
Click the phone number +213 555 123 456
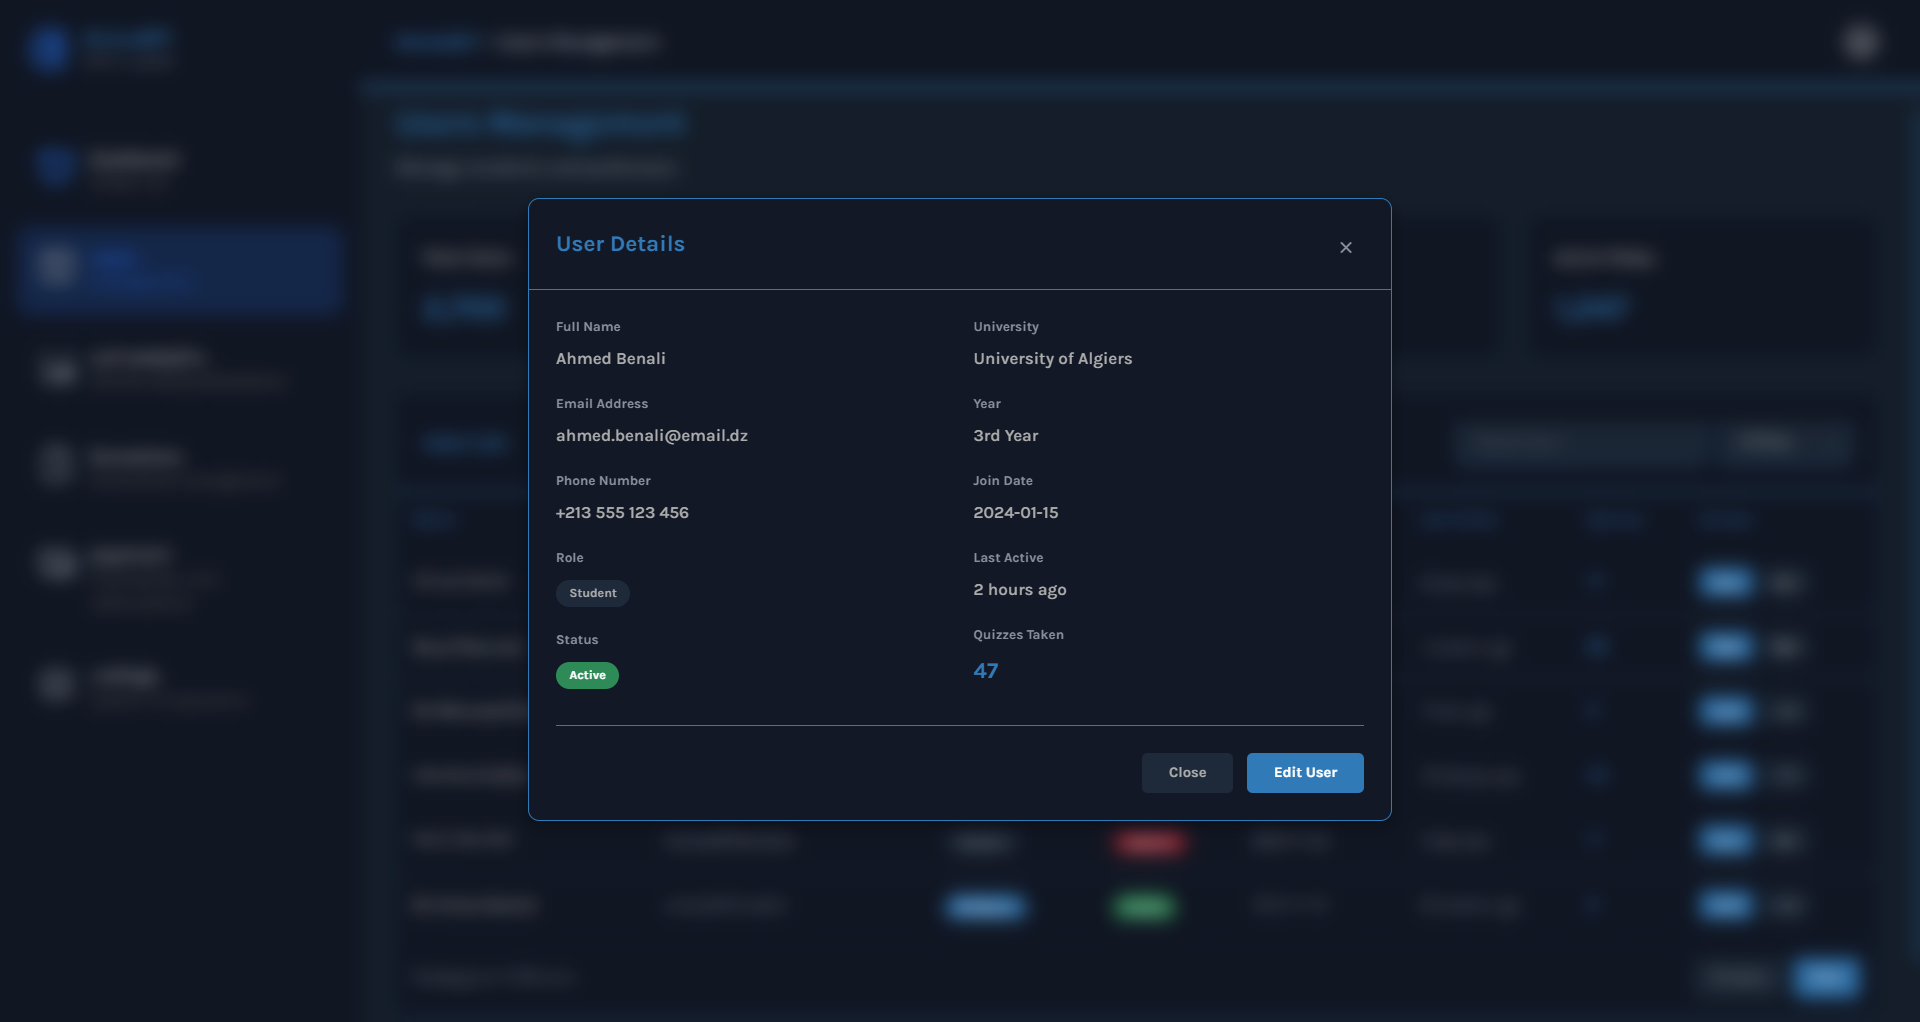click(x=622, y=513)
